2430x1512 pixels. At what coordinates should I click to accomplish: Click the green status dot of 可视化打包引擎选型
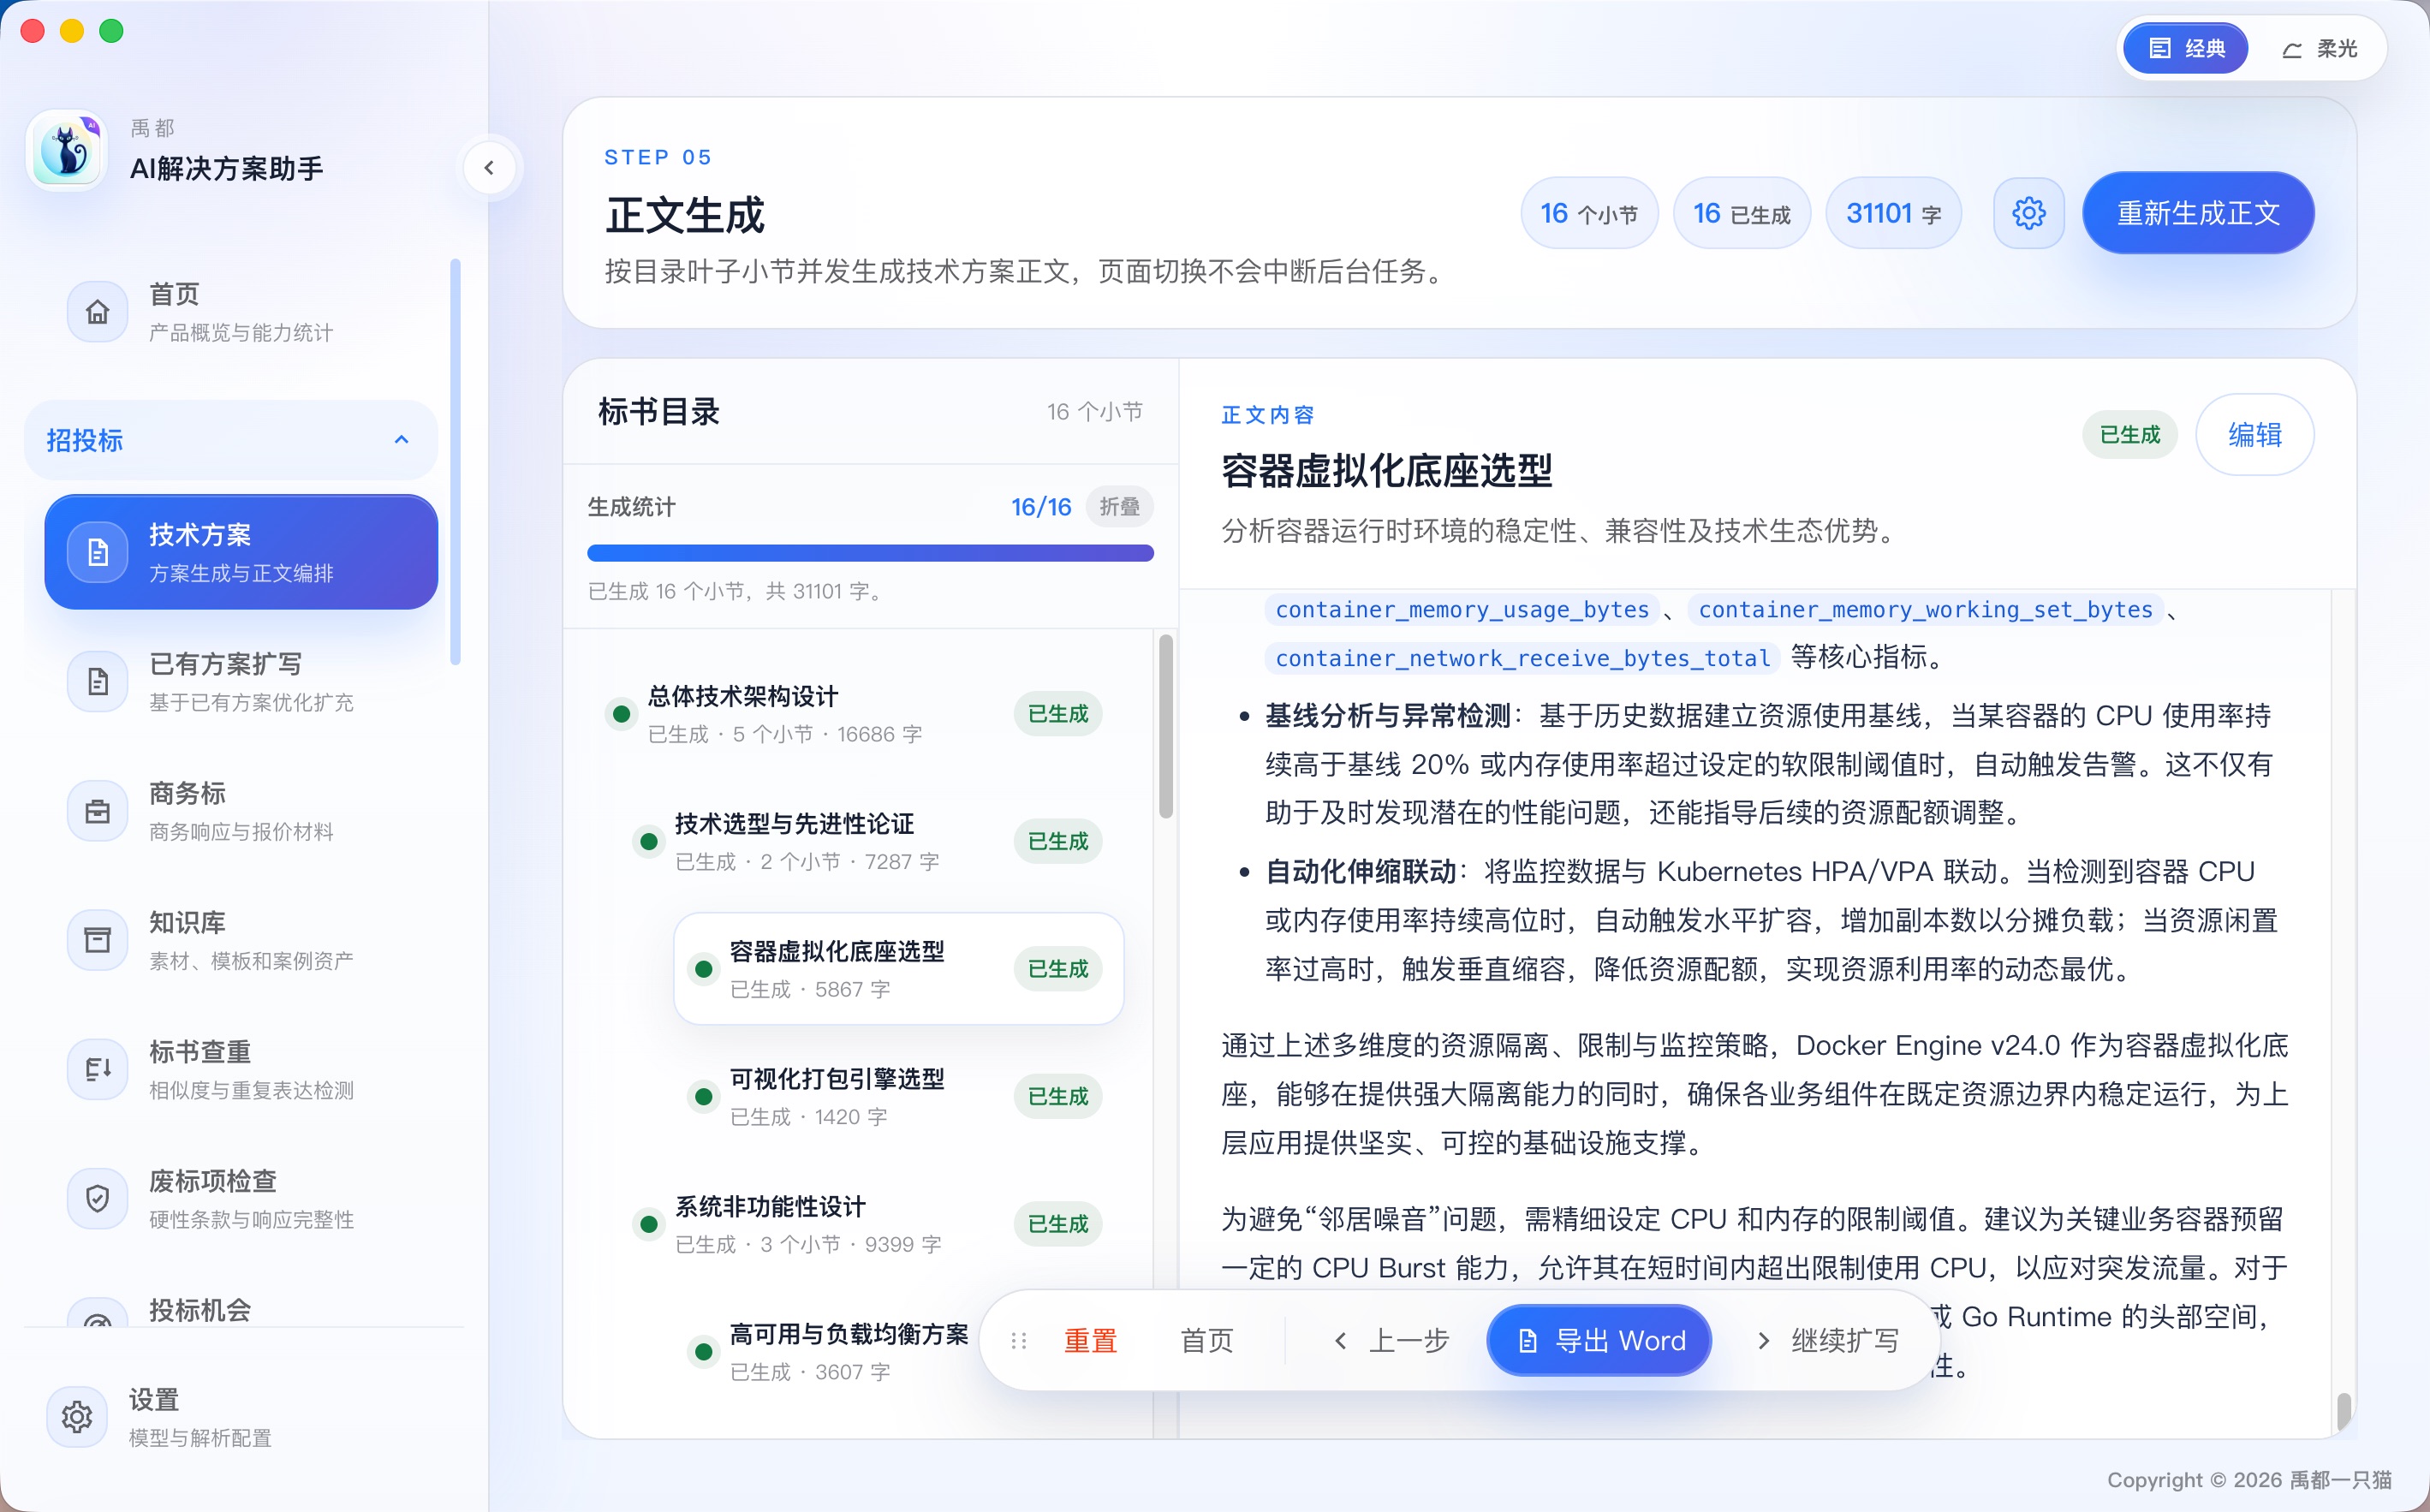tap(703, 1097)
